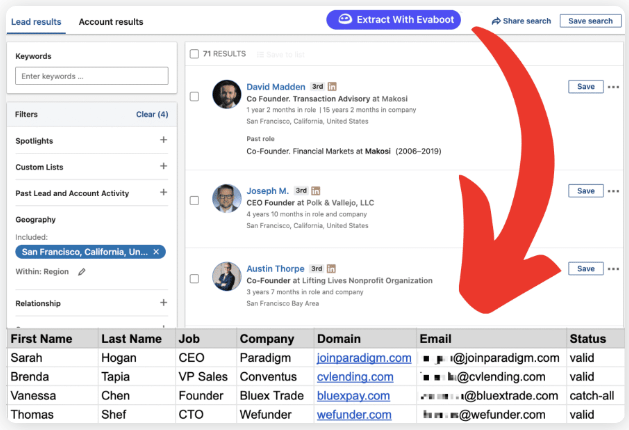This screenshot has width=629, height=430.
Task: Expand the Relationship filter
Action: (x=163, y=303)
